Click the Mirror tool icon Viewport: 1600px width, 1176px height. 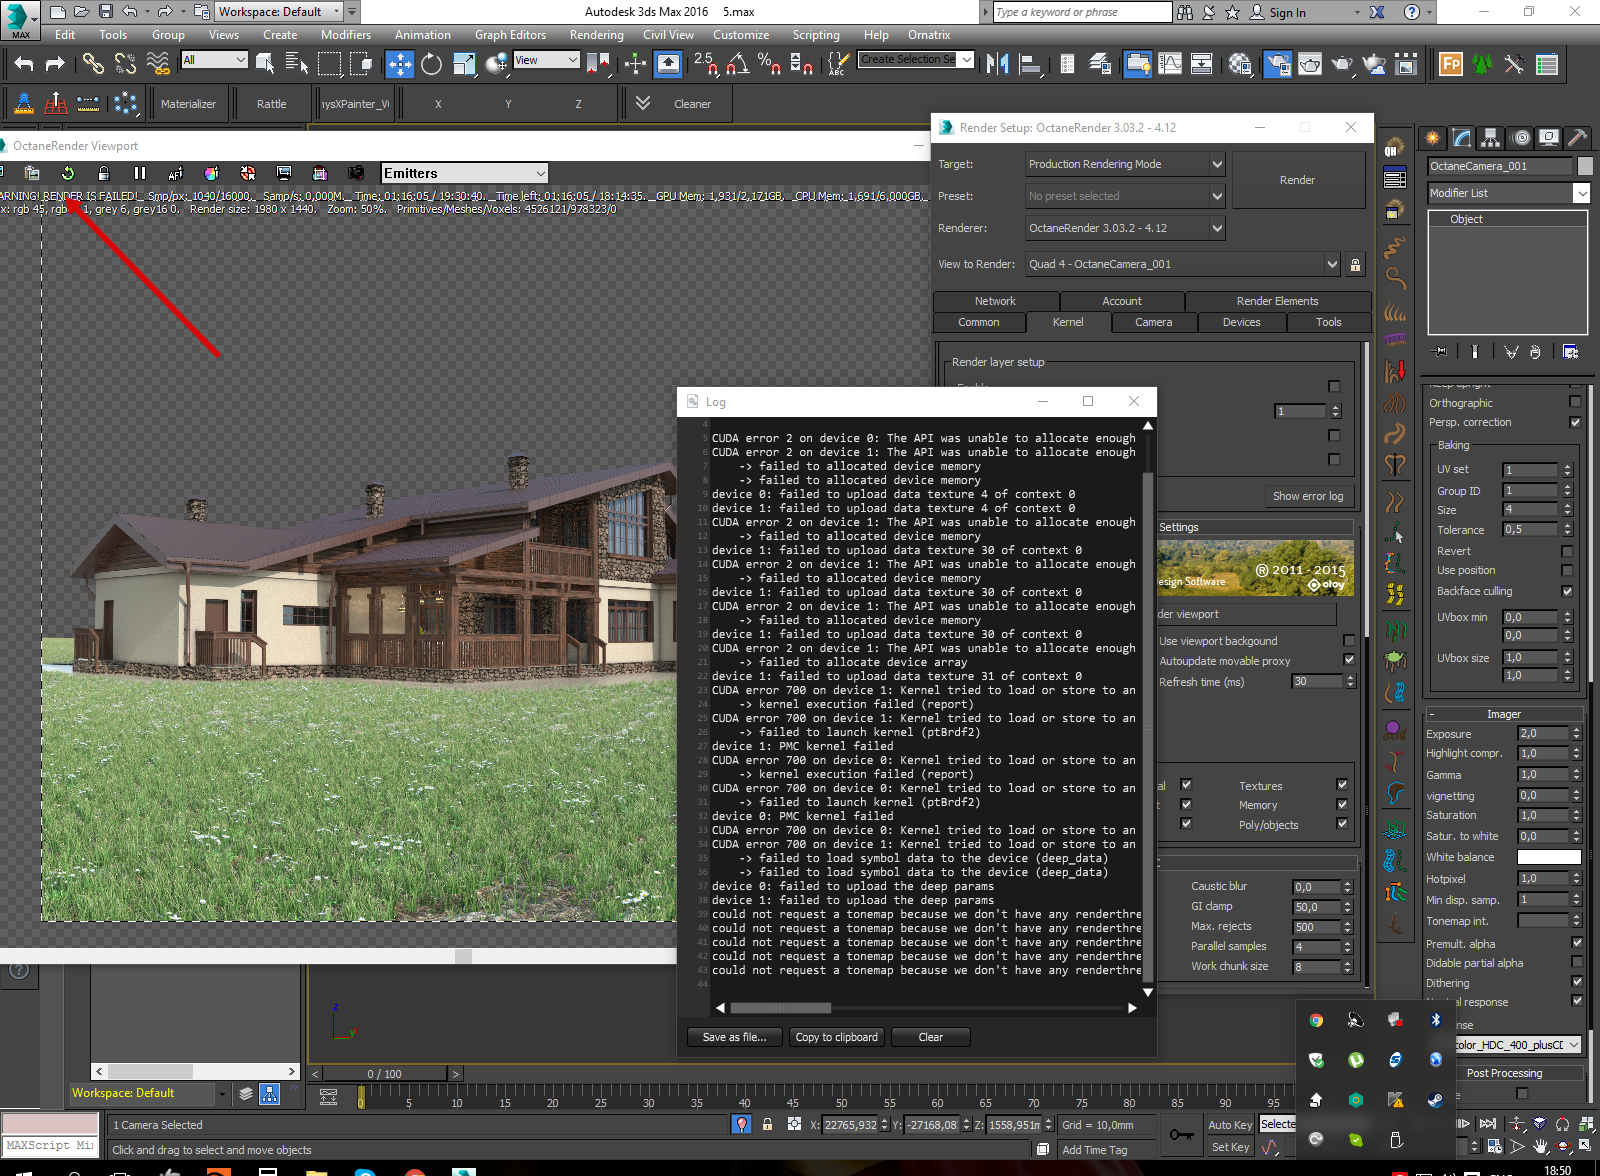point(997,64)
